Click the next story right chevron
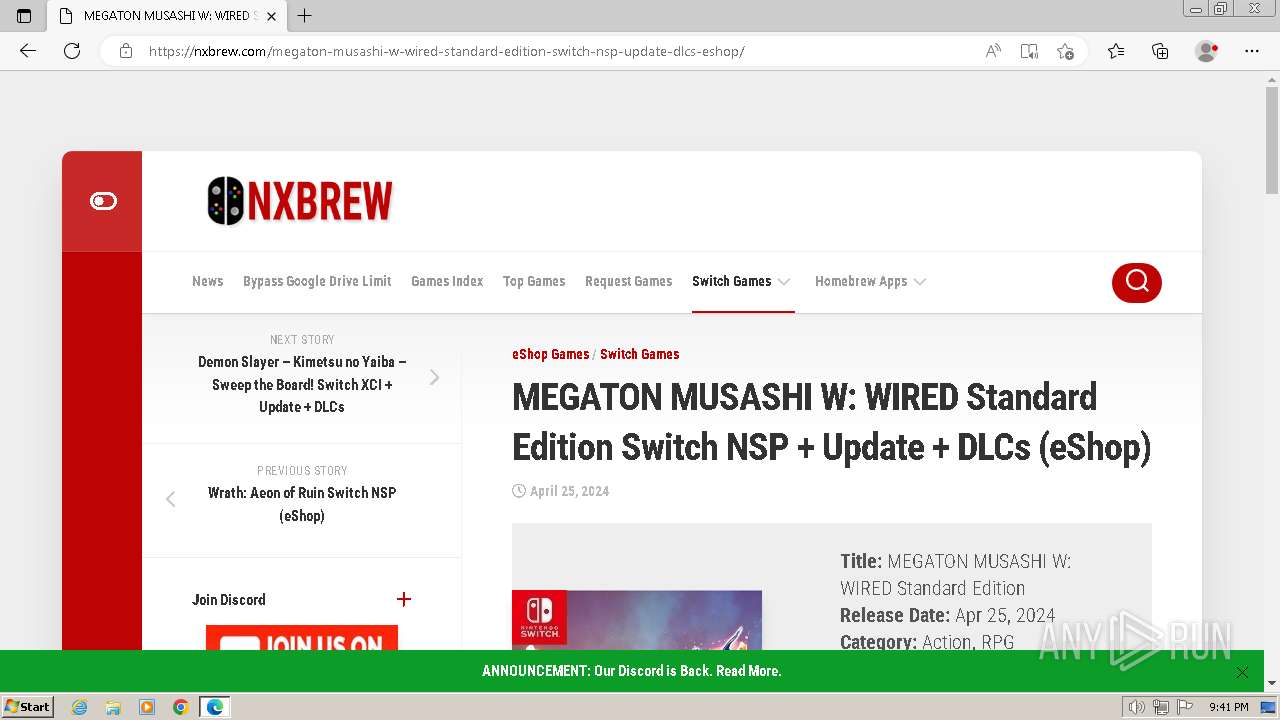 coord(434,377)
